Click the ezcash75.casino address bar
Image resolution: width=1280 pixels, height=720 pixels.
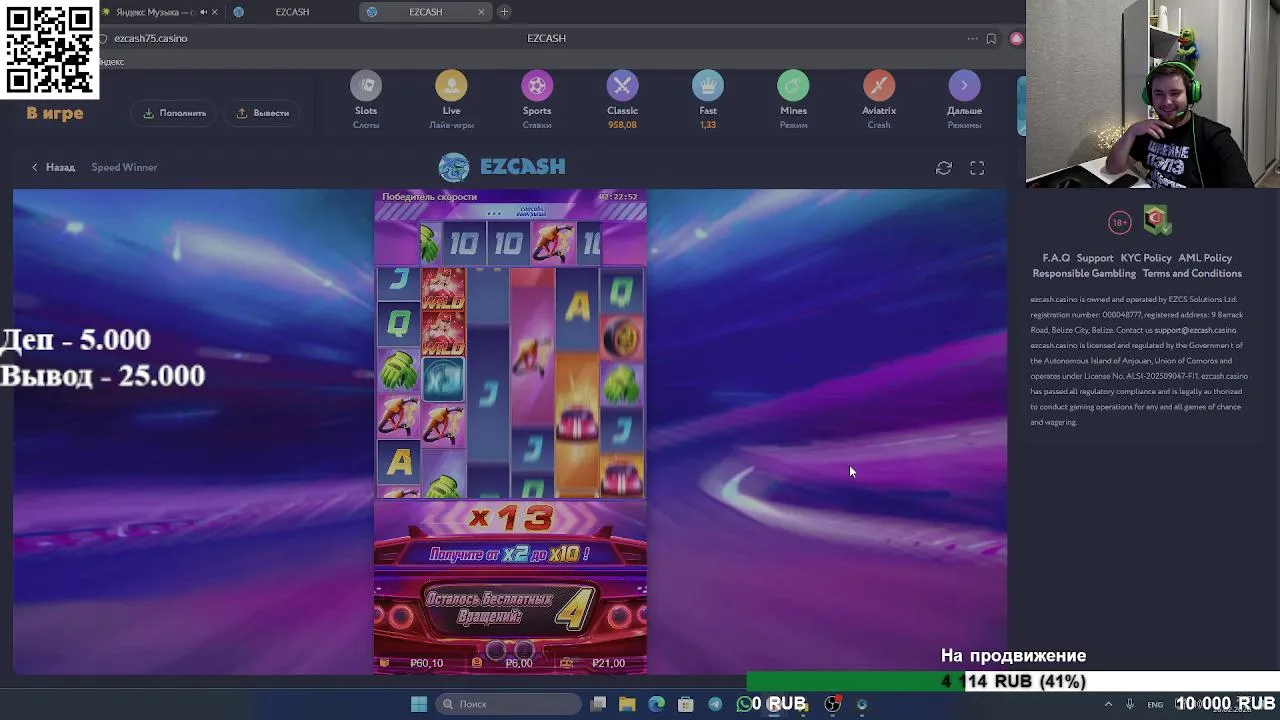(x=150, y=38)
